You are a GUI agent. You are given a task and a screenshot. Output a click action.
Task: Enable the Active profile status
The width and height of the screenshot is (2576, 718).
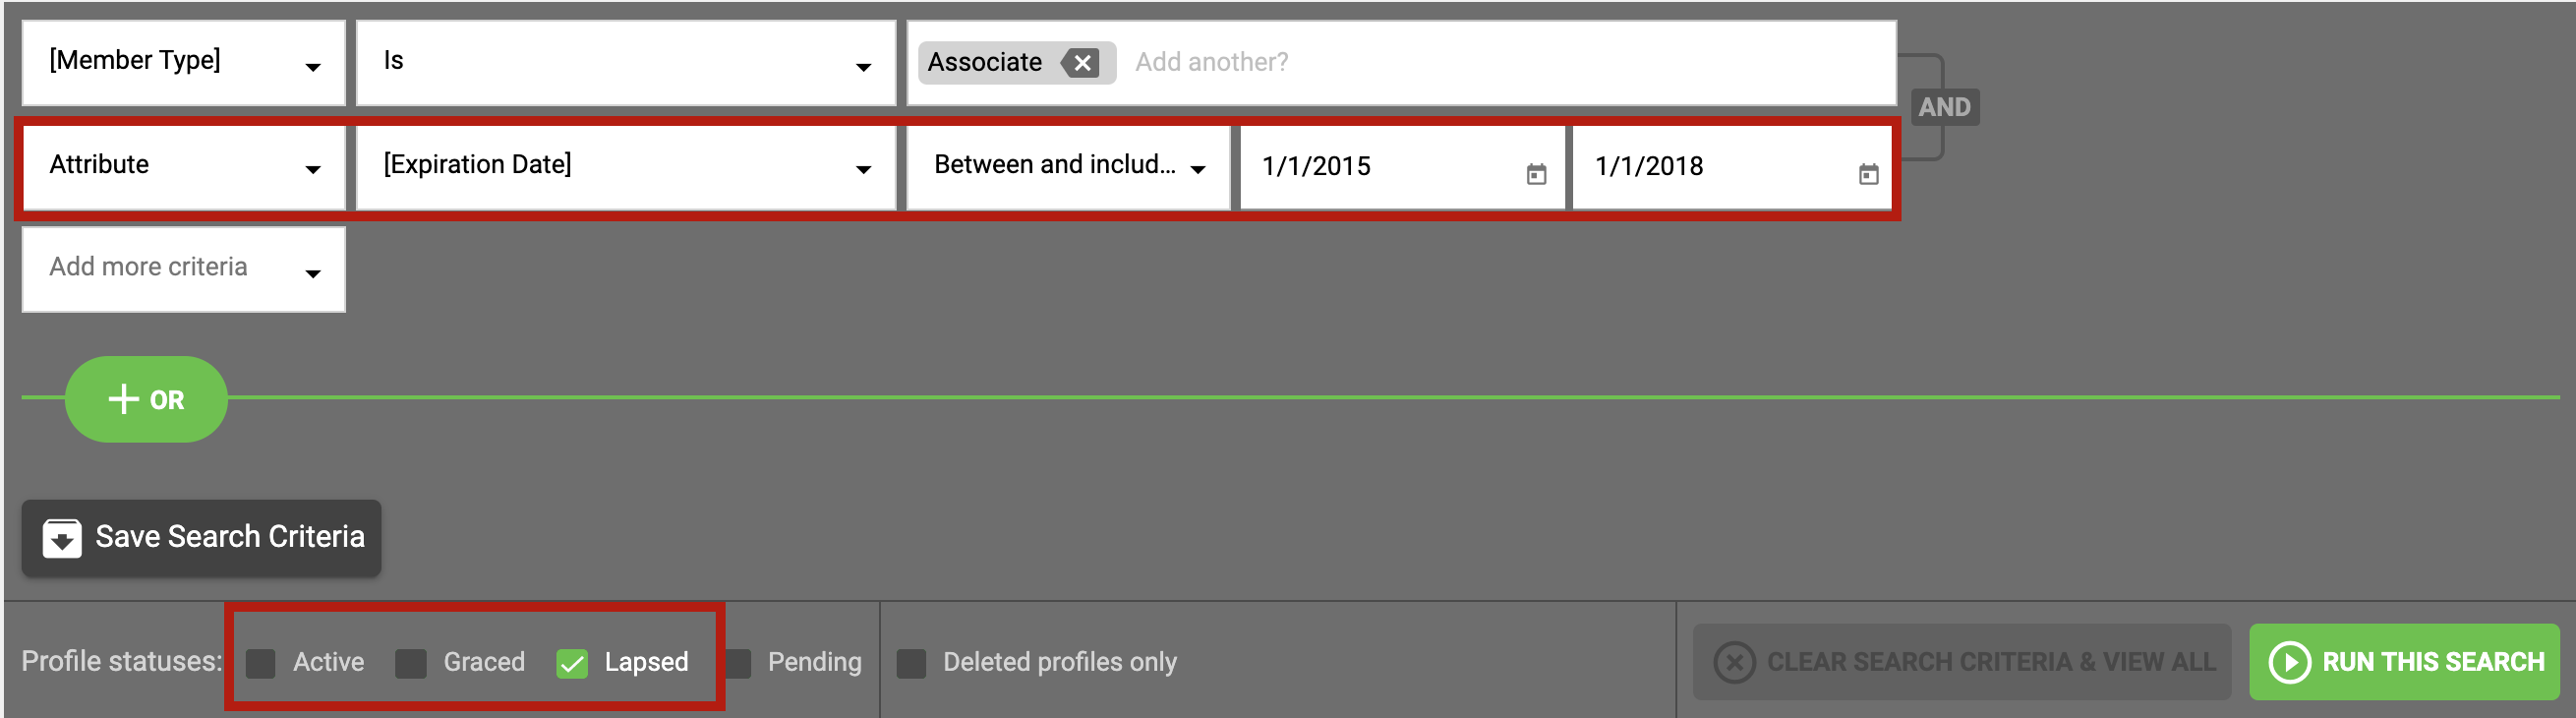pos(261,661)
